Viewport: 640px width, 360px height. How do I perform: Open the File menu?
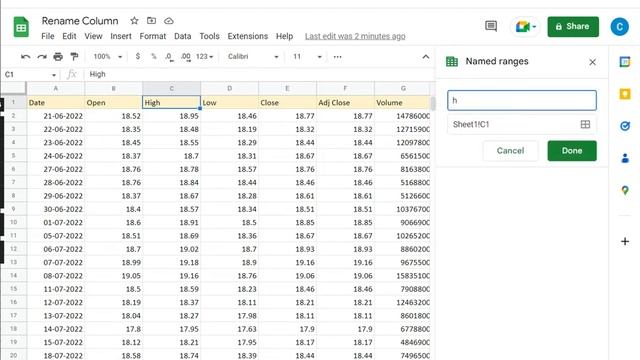pyautogui.click(x=48, y=36)
